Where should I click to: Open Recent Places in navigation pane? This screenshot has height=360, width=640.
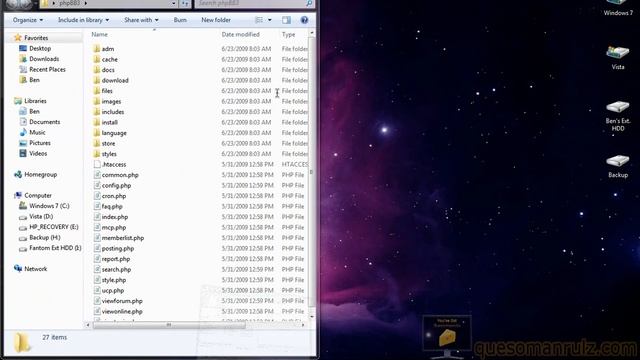(47, 70)
